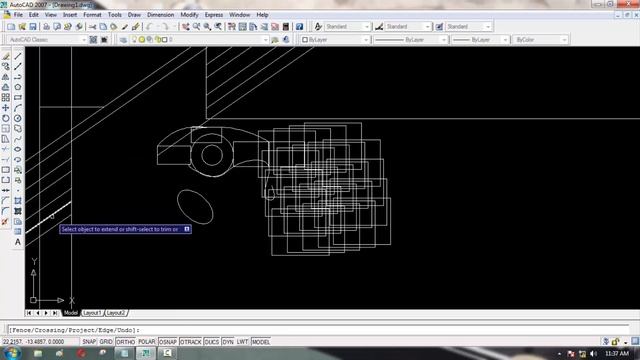Select the Move modify tool

click(6, 108)
